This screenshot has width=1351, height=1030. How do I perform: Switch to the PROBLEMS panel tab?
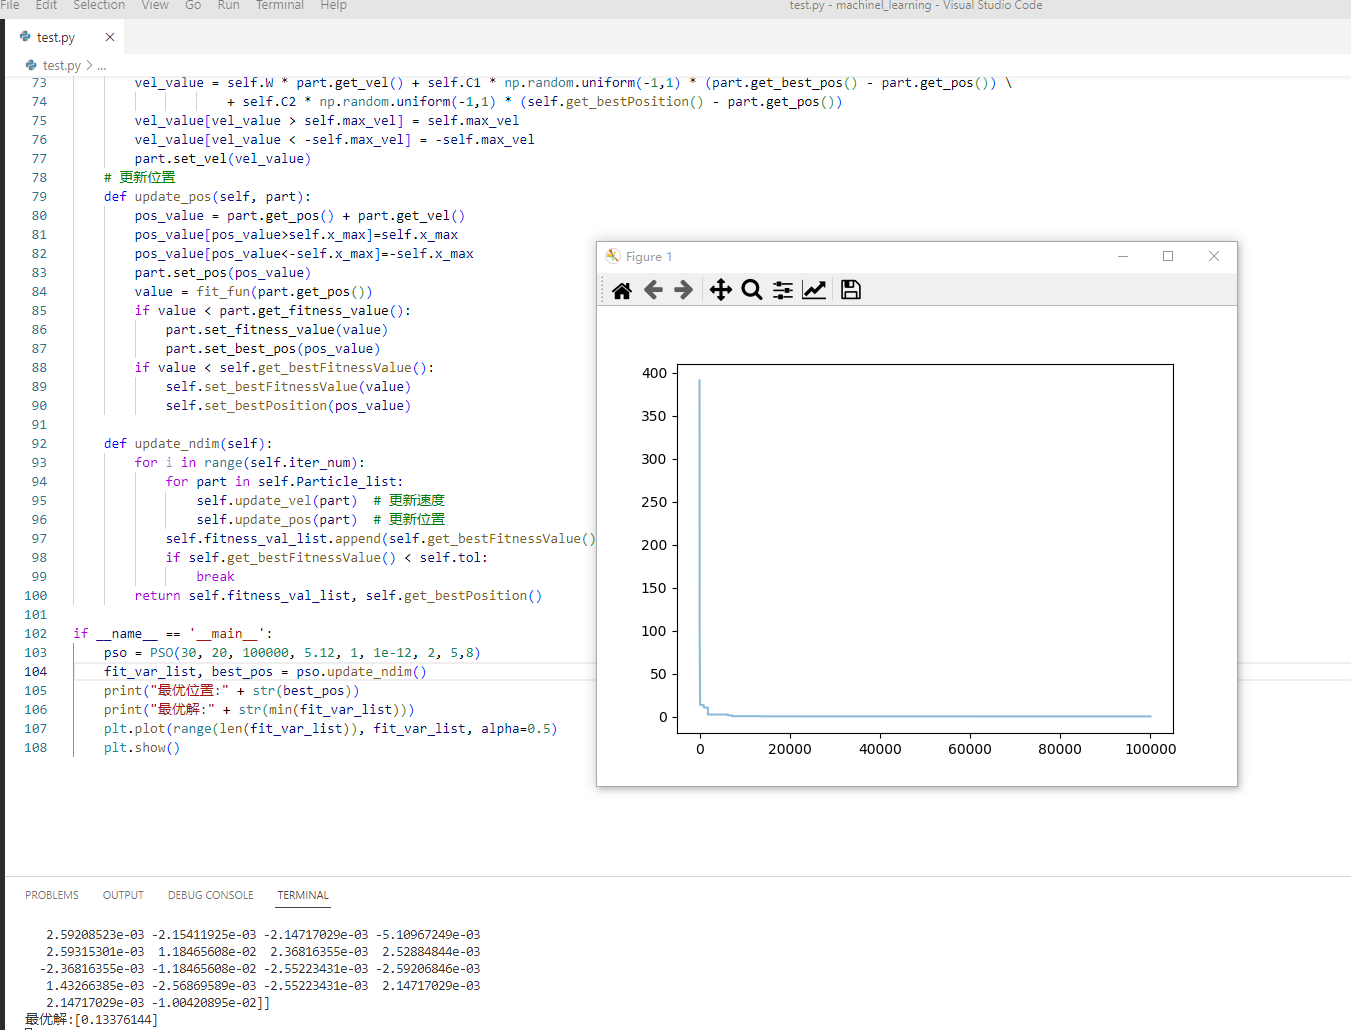coord(52,895)
